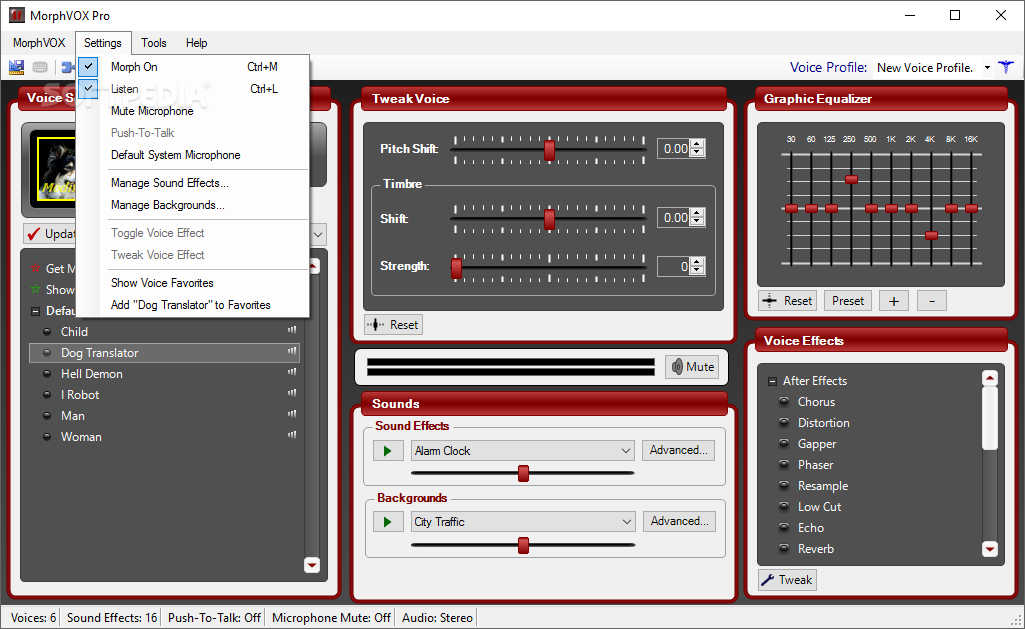Select the Man voice
The height and width of the screenshot is (629, 1025).
point(165,415)
